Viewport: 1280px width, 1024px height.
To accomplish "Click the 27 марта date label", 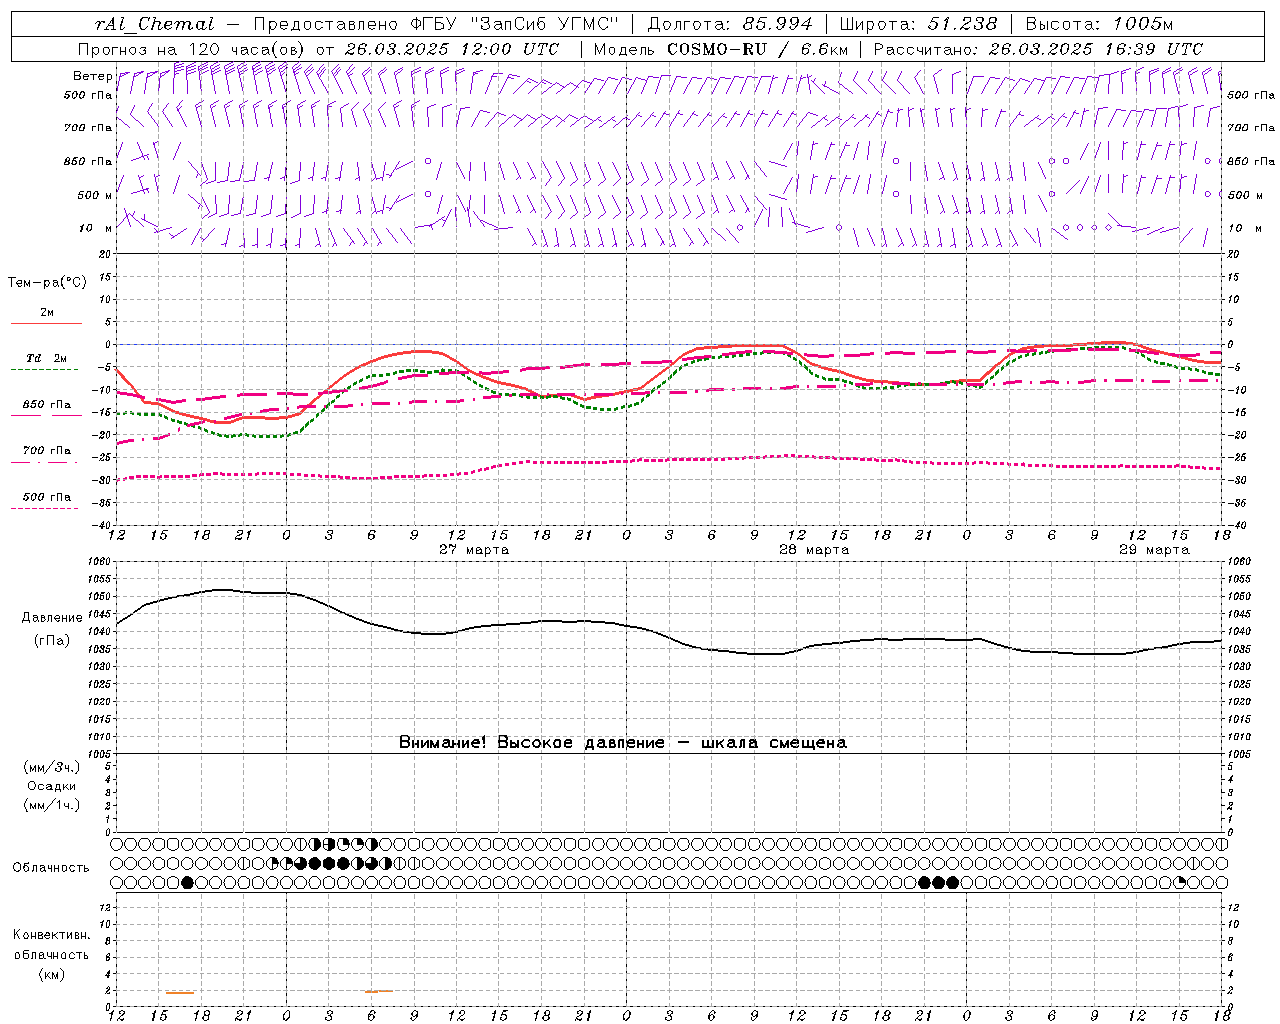I will click(474, 549).
